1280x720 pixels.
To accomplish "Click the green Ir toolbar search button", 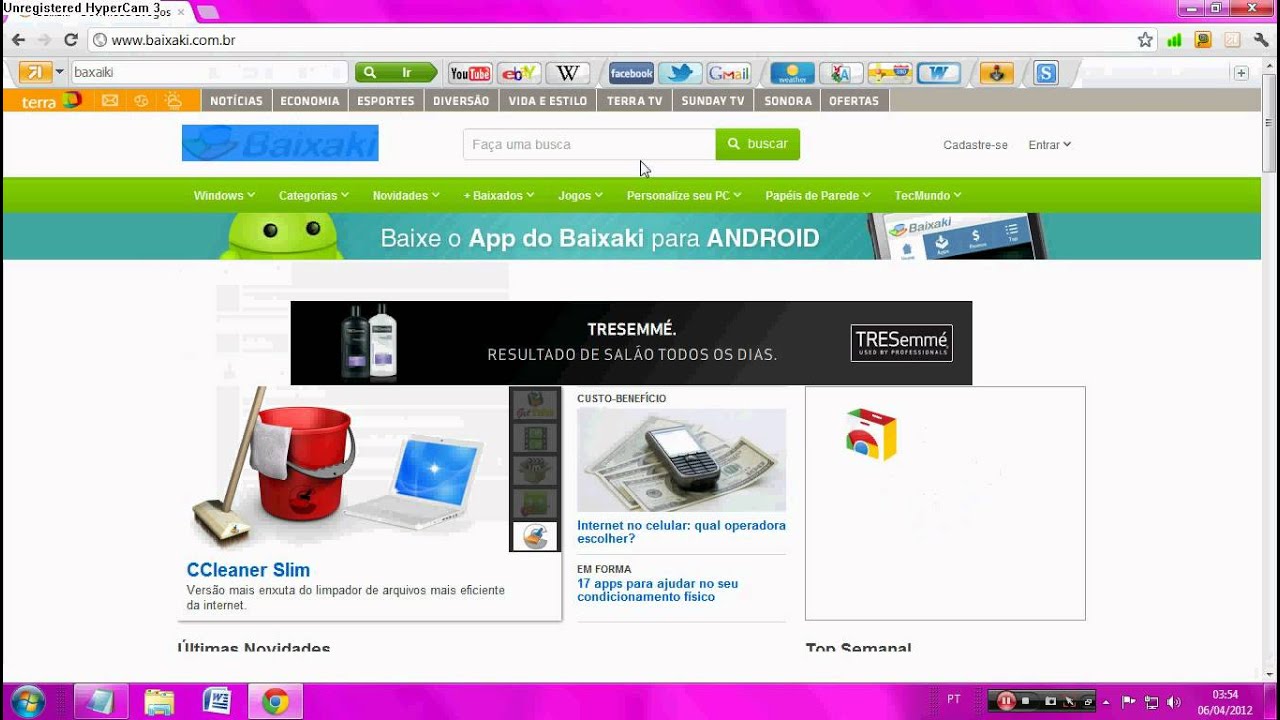I will 396,73.
